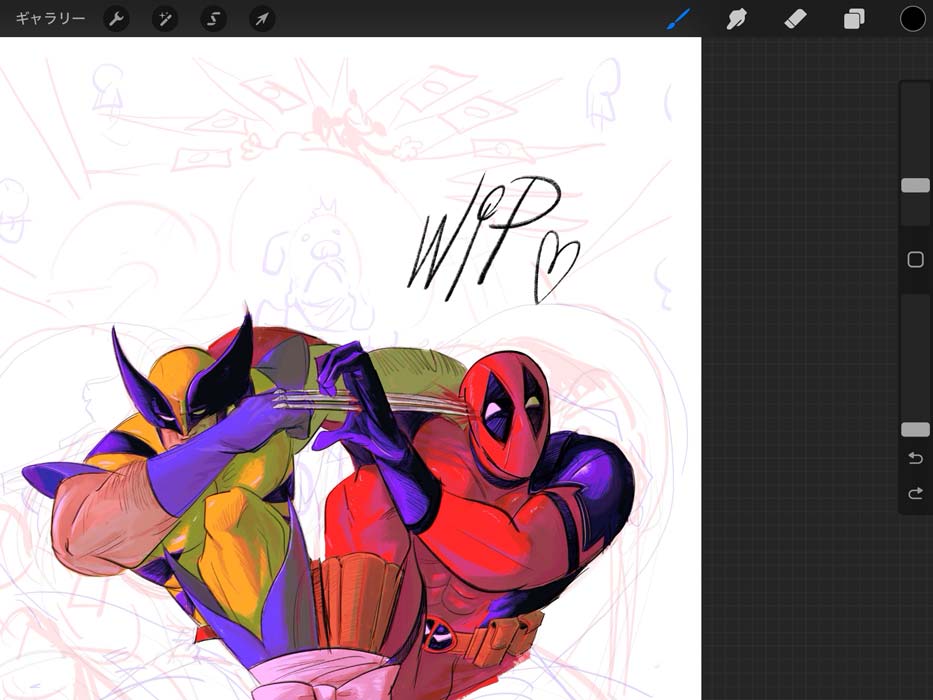
Task: Click the brush size slider handle
Action: 915,185
